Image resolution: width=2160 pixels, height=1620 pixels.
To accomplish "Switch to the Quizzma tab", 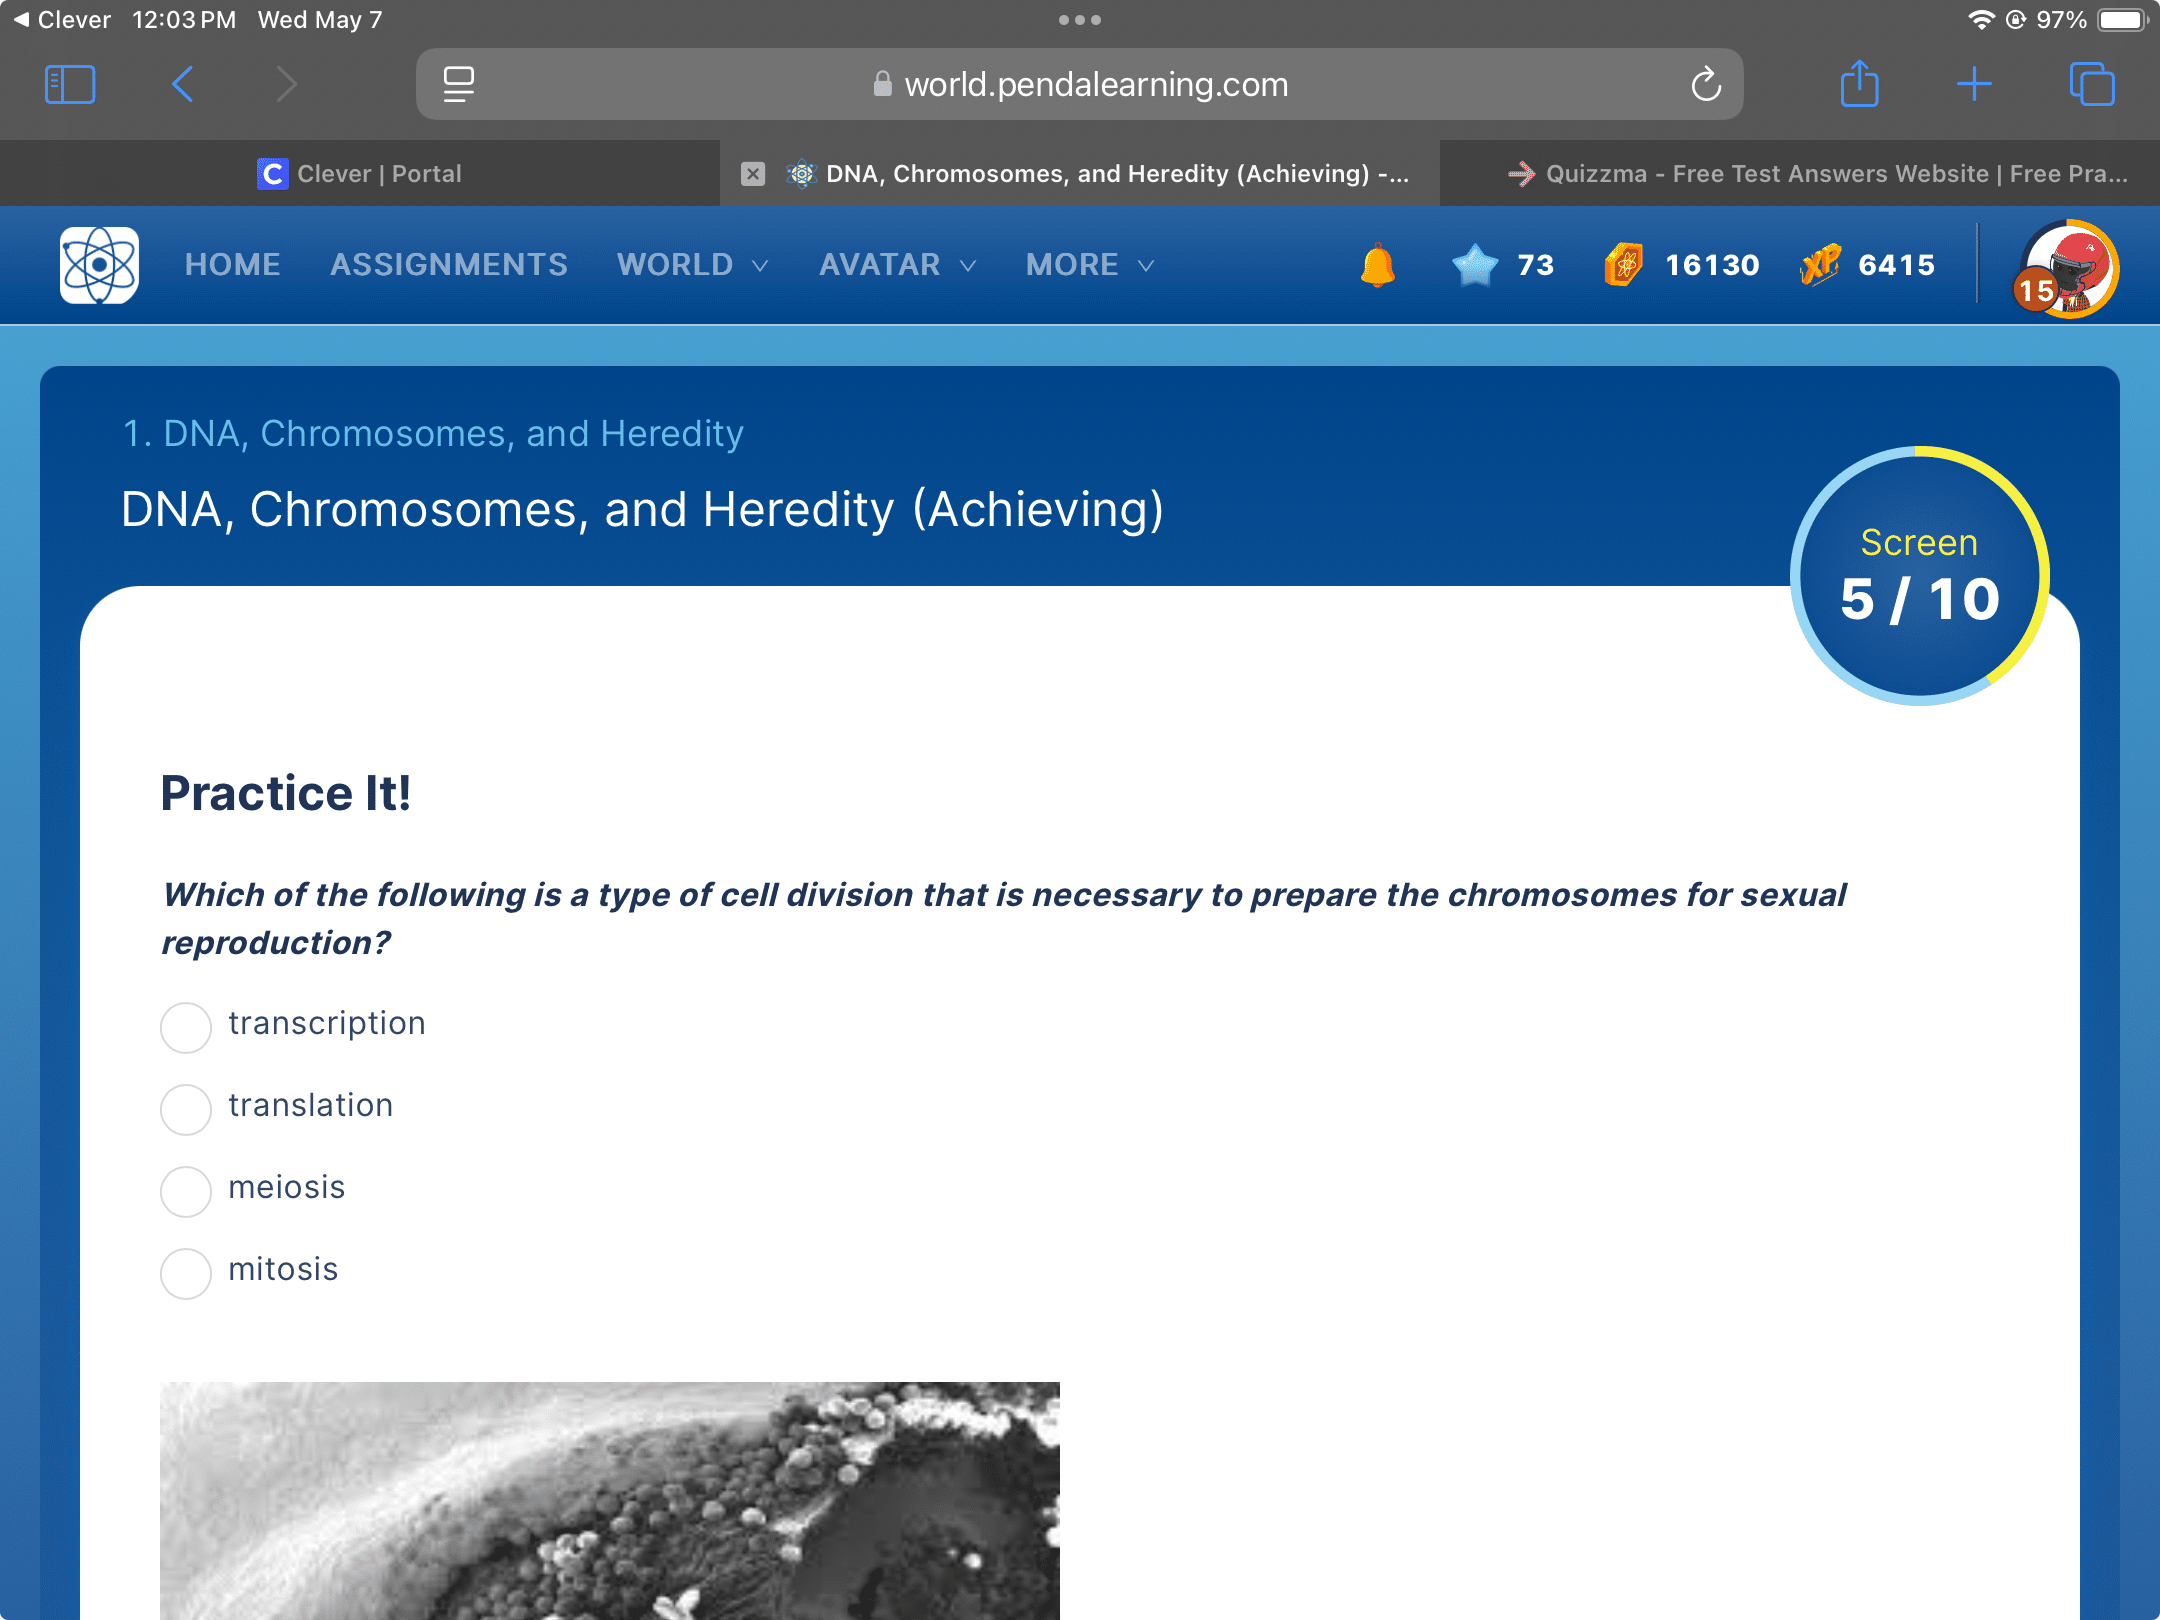I will (1800, 174).
